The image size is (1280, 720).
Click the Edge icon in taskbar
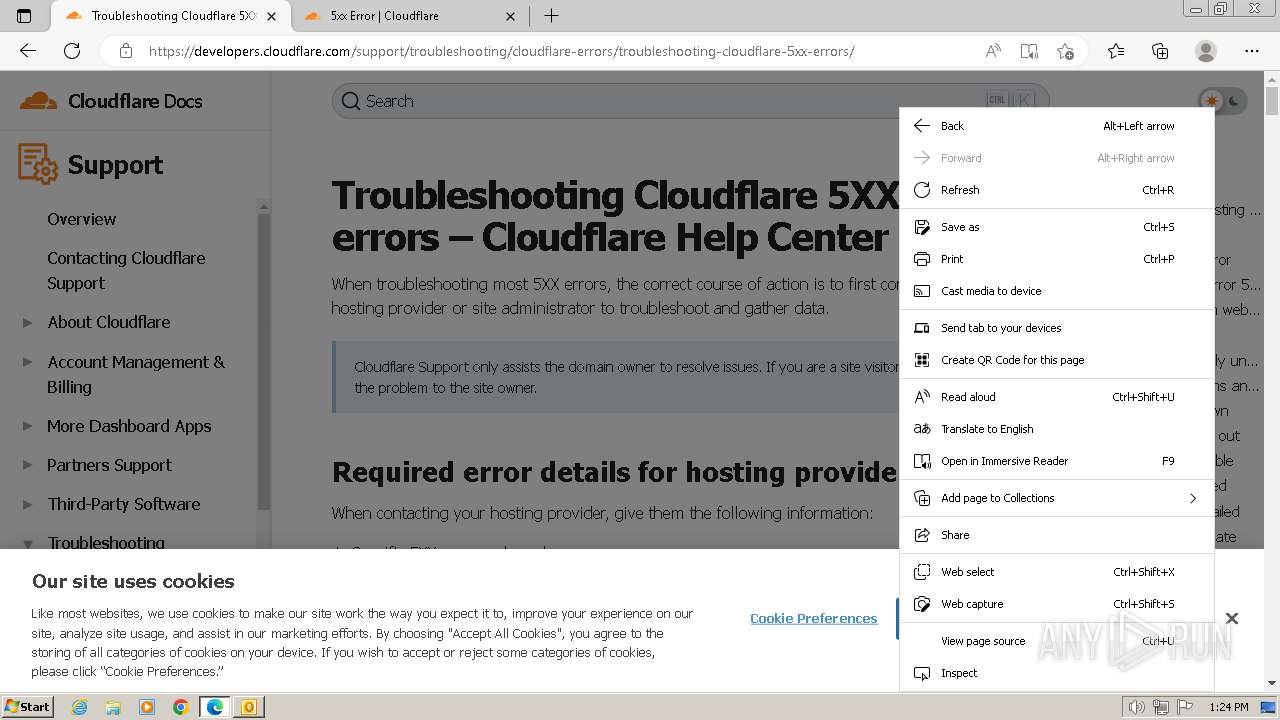[215, 707]
